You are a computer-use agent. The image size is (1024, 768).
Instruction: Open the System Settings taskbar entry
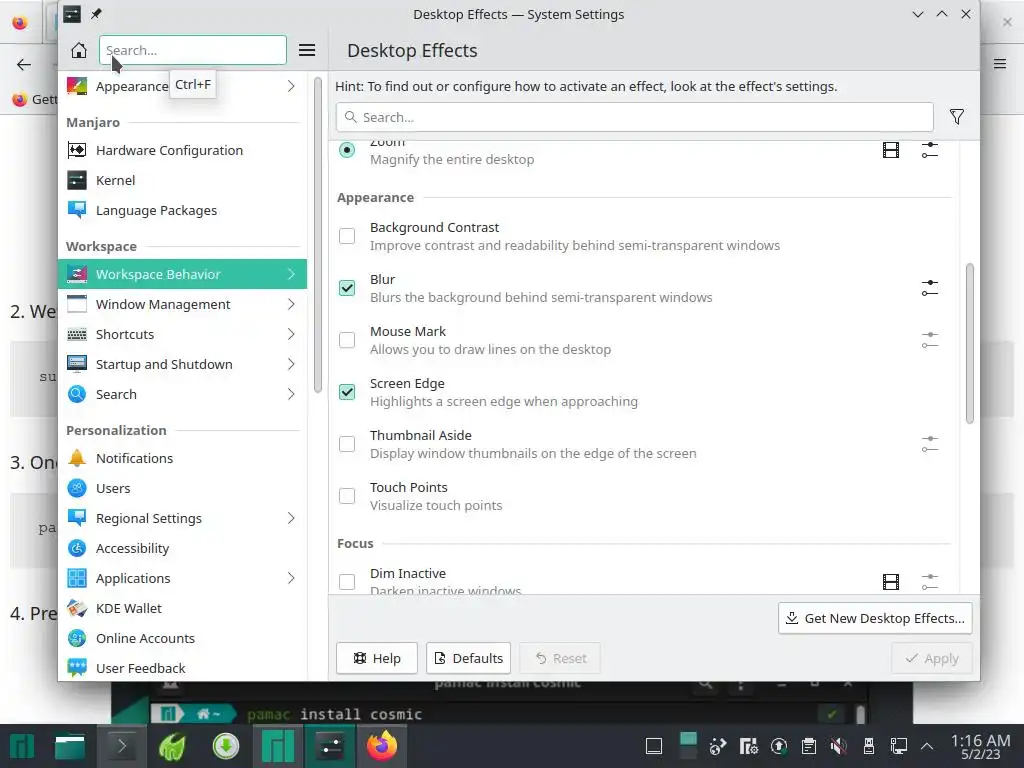pos(332,746)
